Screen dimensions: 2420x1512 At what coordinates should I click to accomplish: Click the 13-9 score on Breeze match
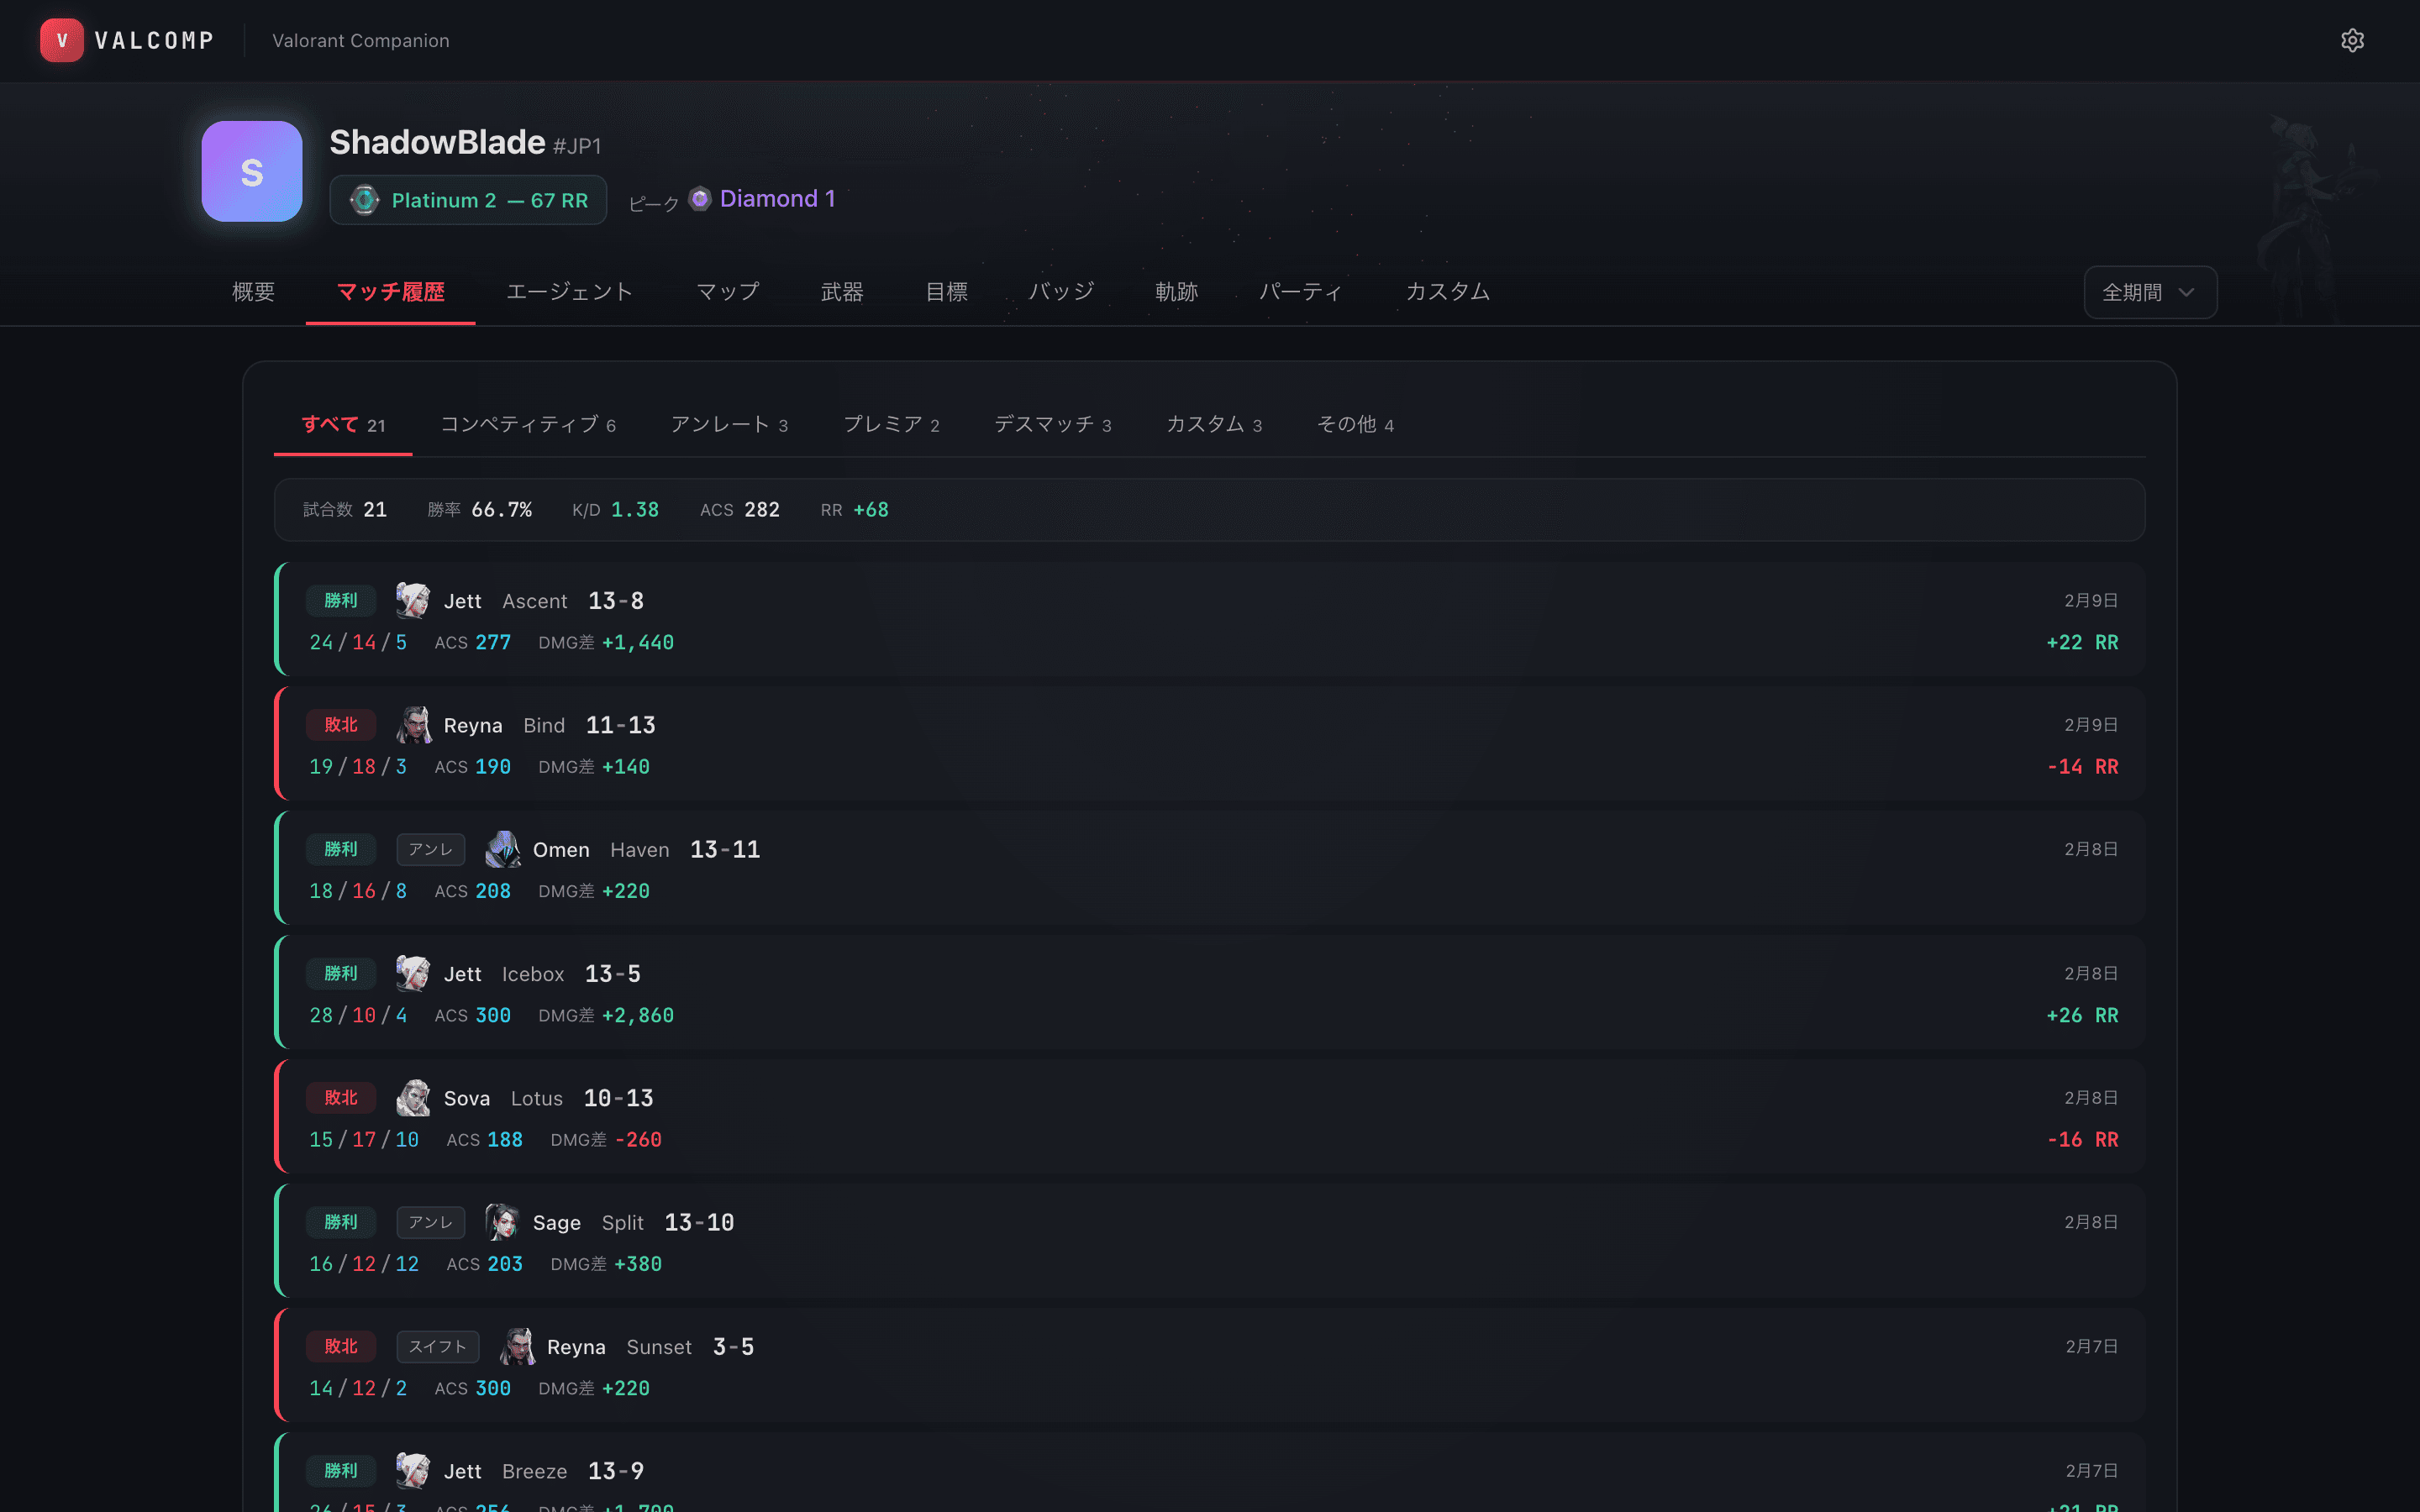616,1471
